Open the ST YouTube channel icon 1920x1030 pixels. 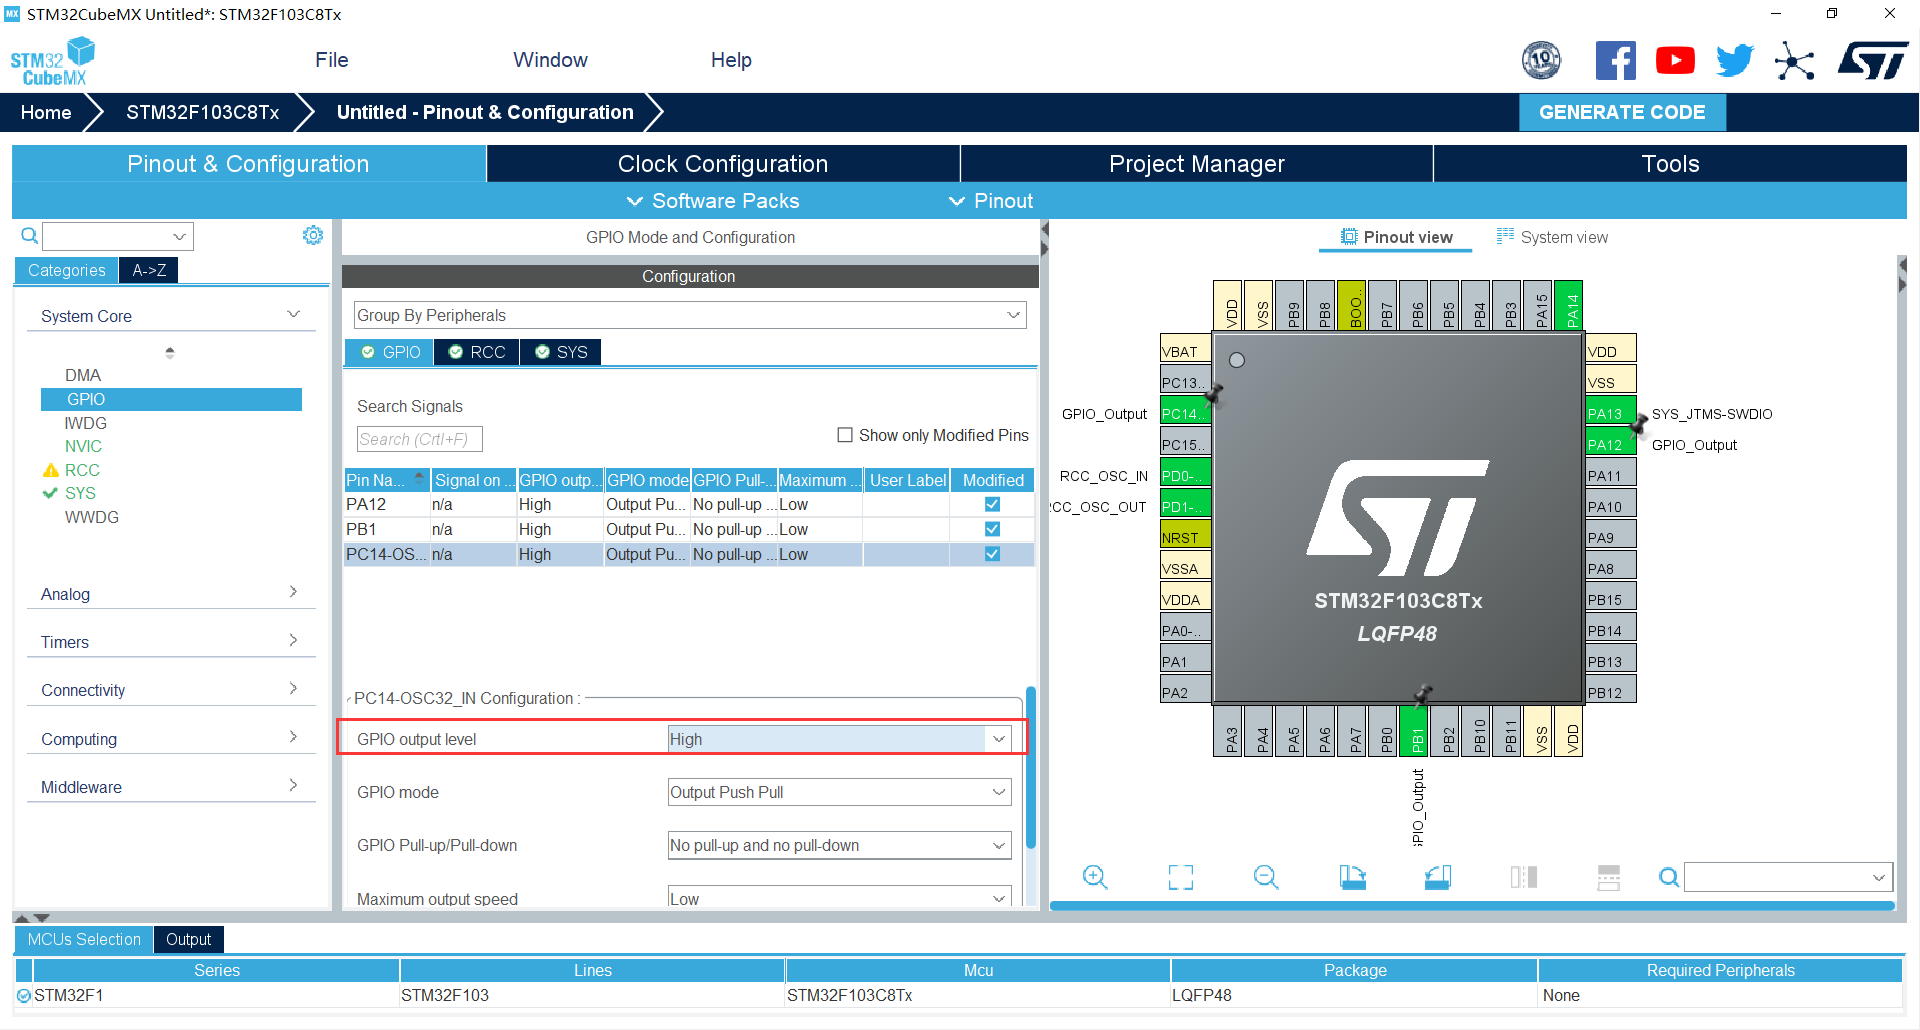[1675, 61]
